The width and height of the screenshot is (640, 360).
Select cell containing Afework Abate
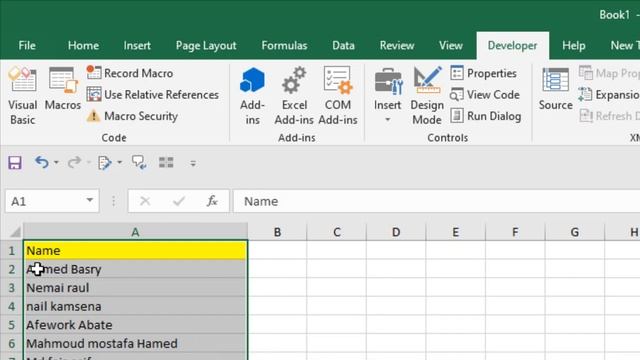(135, 325)
